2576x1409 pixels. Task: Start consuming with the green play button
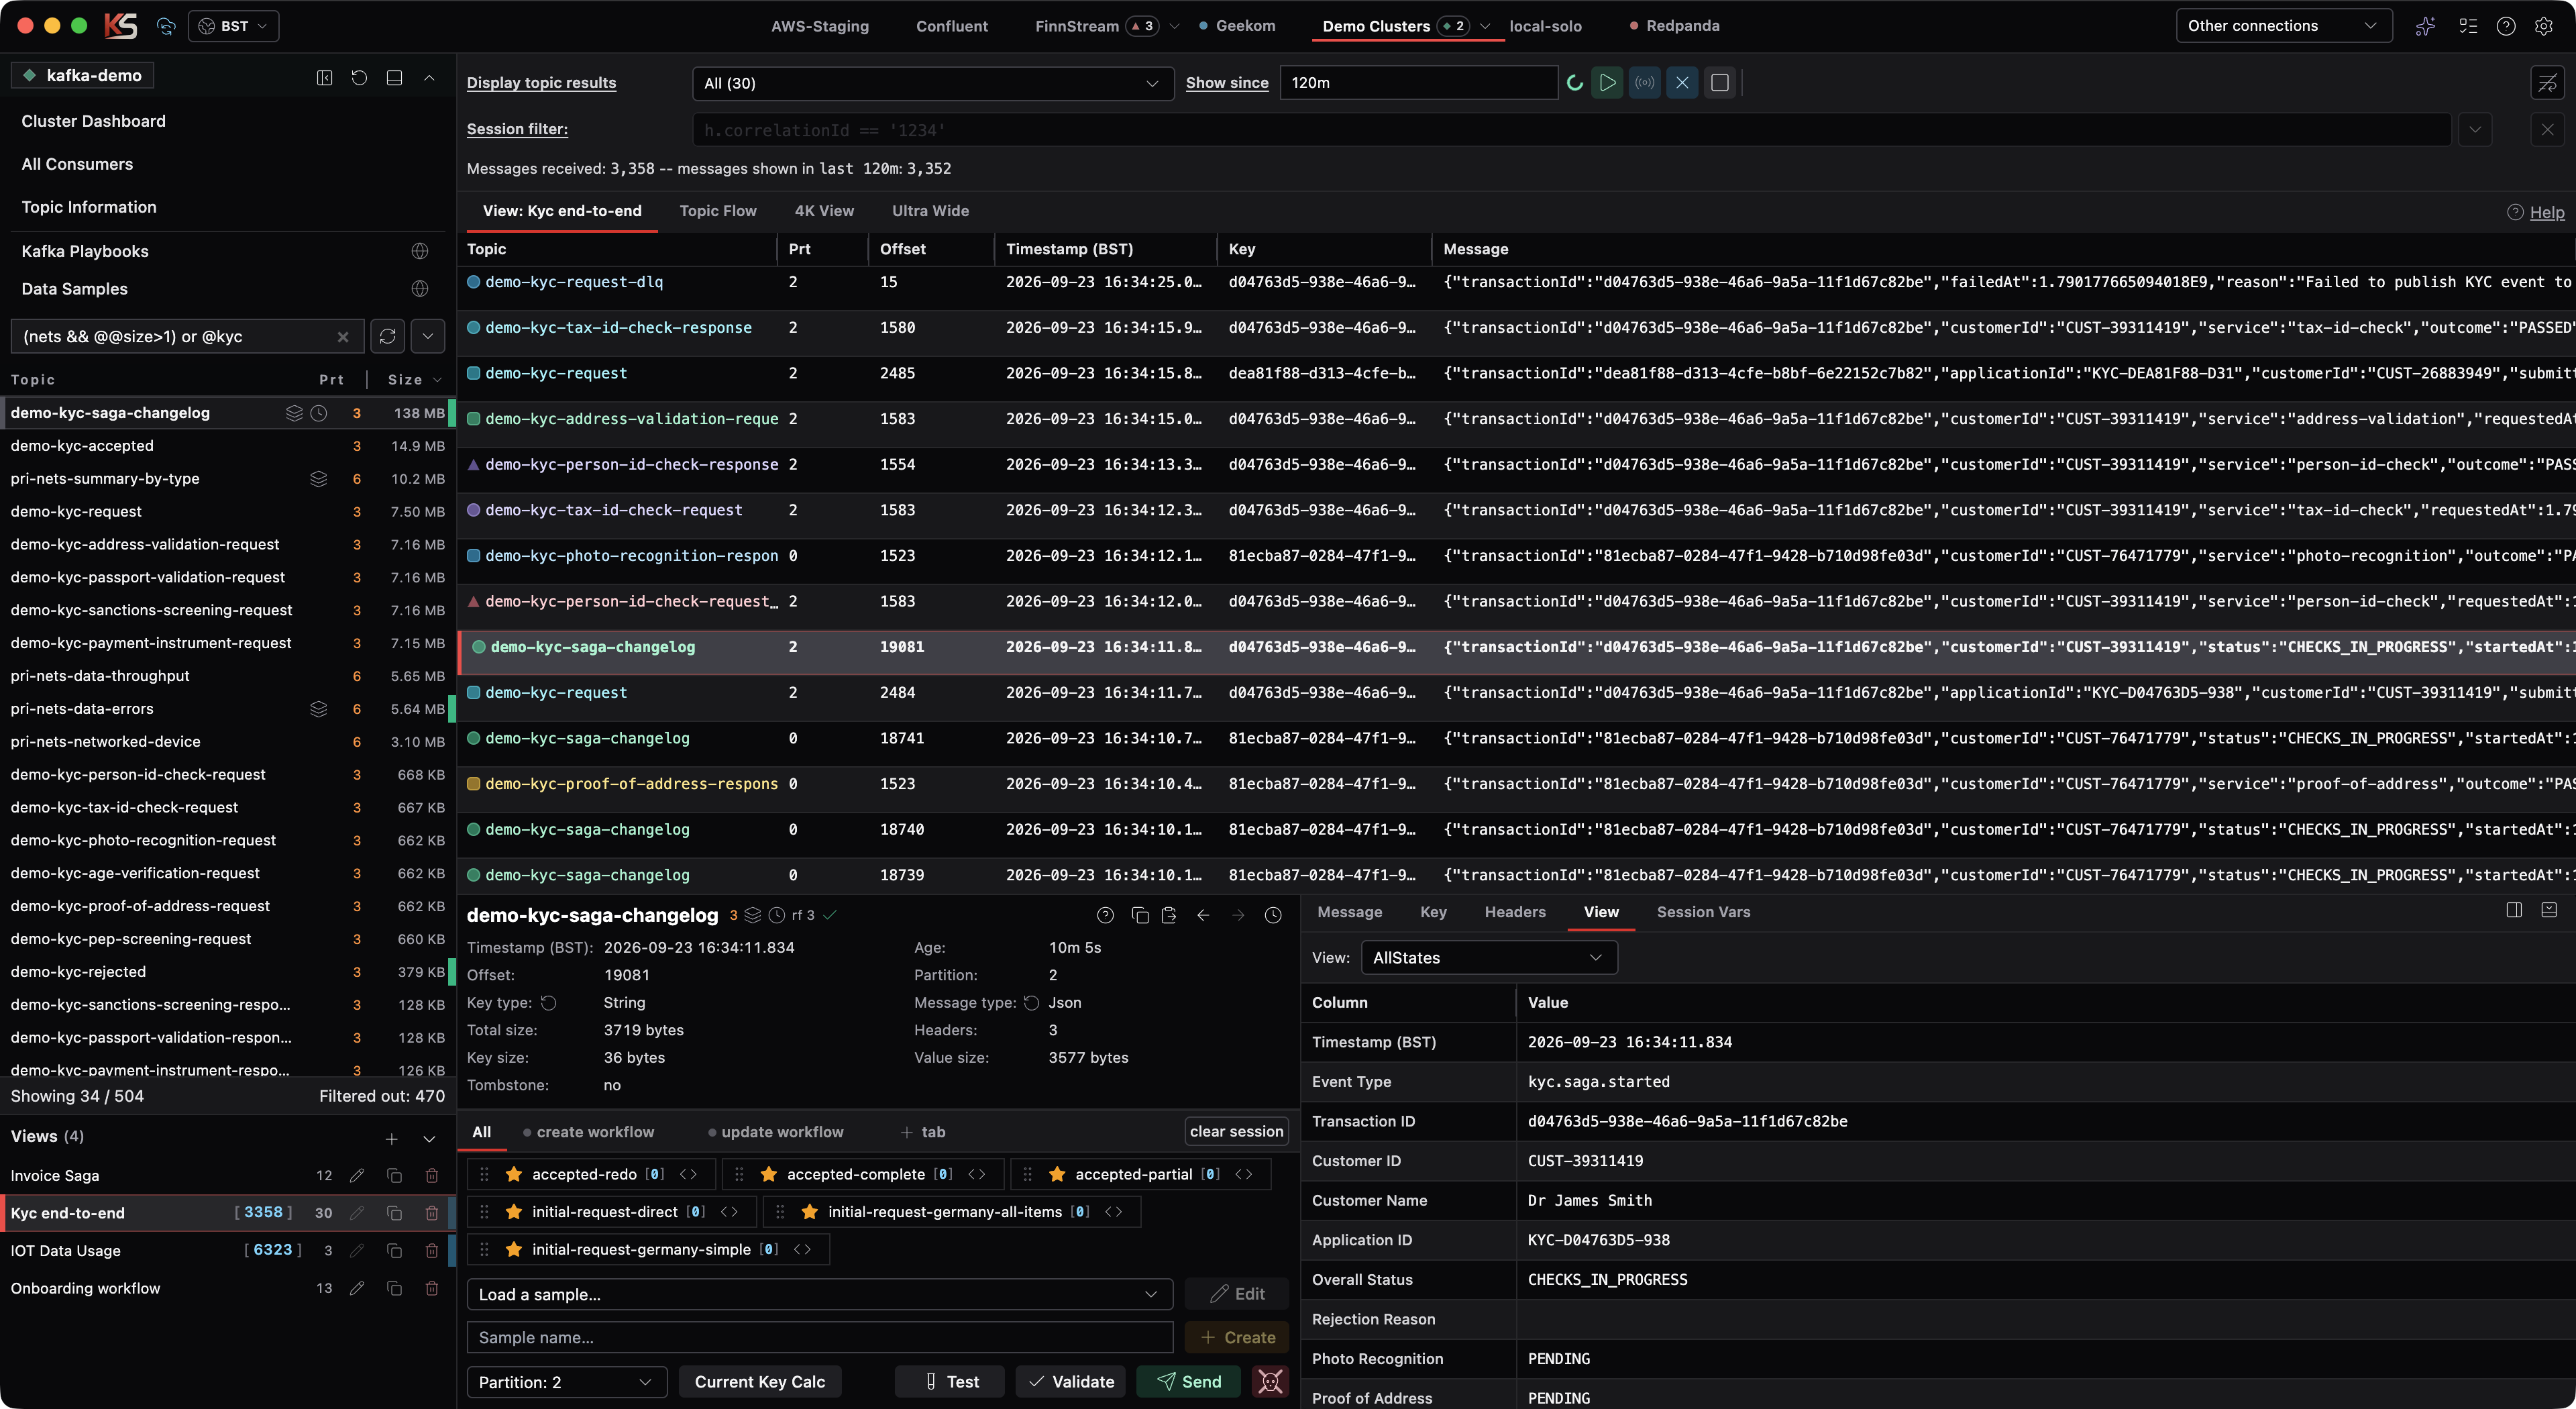tap(1607, 83)
